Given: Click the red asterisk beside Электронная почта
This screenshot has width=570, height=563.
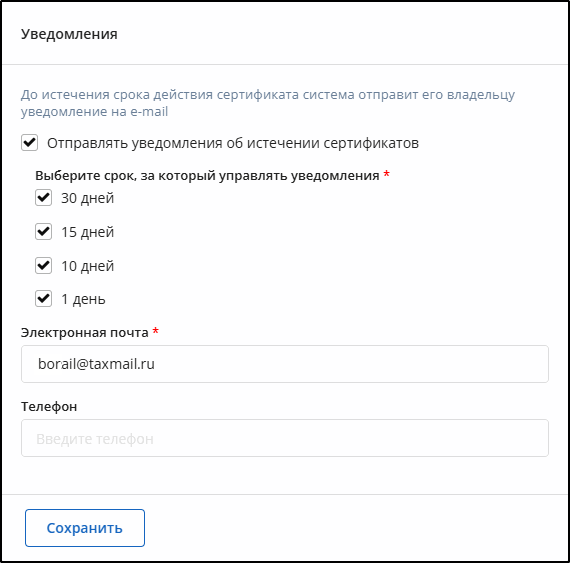Looking at the screenshot, I should (156, 331).
